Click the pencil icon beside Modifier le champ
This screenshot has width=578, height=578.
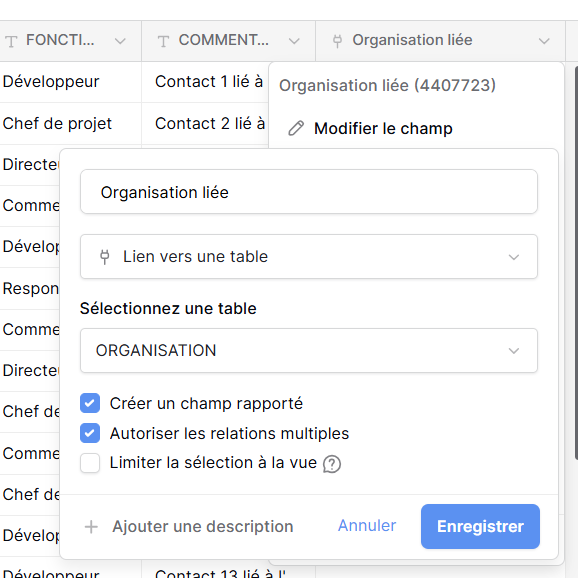point(296,129)
